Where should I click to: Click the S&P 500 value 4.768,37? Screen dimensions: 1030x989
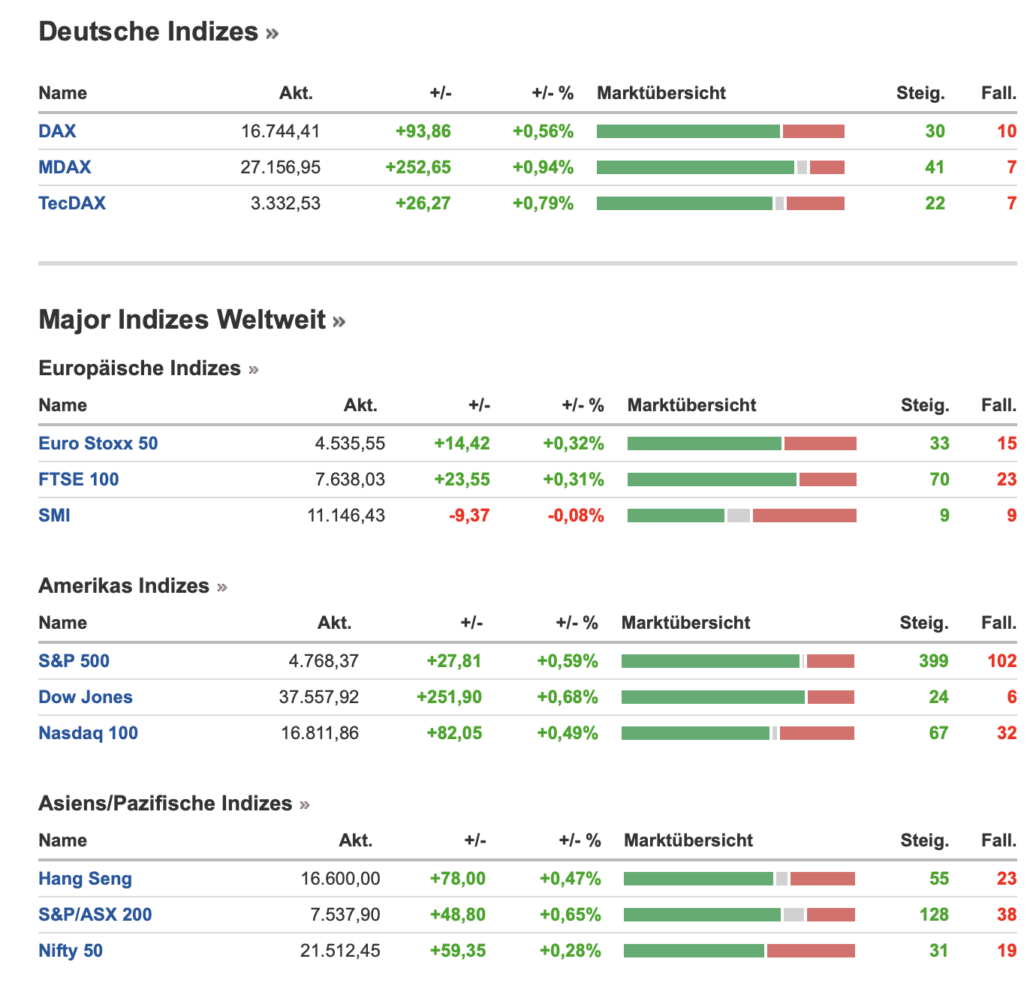(324, 661)
